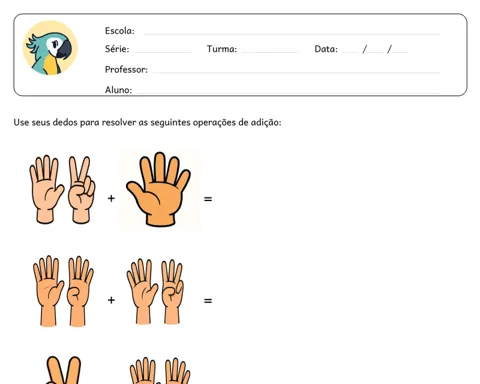Click the instruction text about adição
The width and height of the screenshot is (480, 384).
click(147, 122)
